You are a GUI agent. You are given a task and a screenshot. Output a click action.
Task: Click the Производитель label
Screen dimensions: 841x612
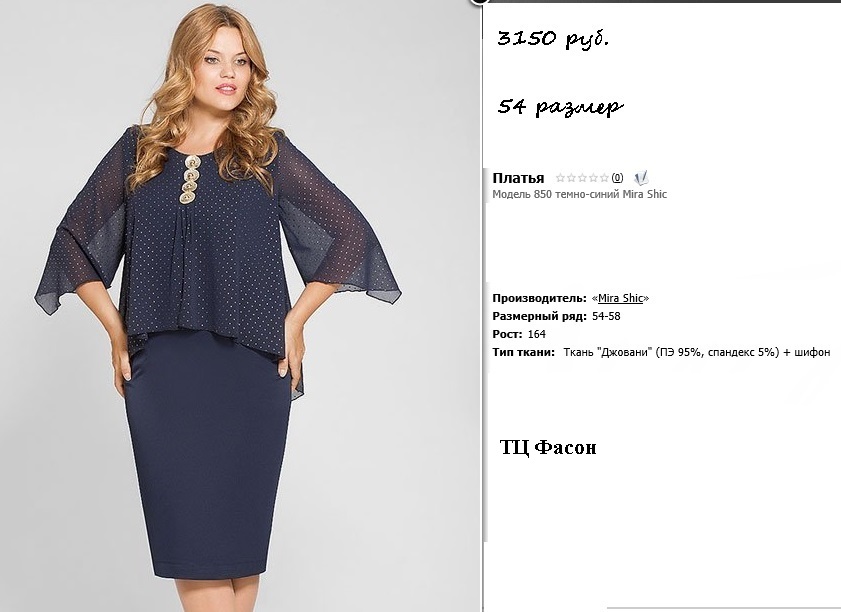coord(540,298)
